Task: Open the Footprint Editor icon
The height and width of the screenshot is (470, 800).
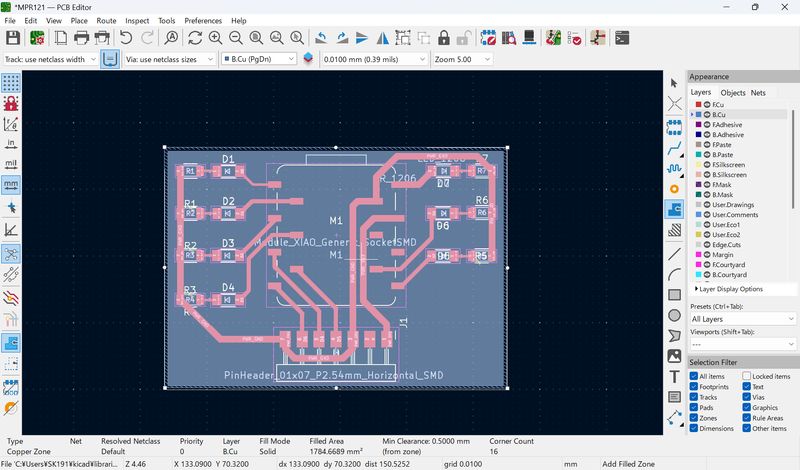Action: point(488,38)
